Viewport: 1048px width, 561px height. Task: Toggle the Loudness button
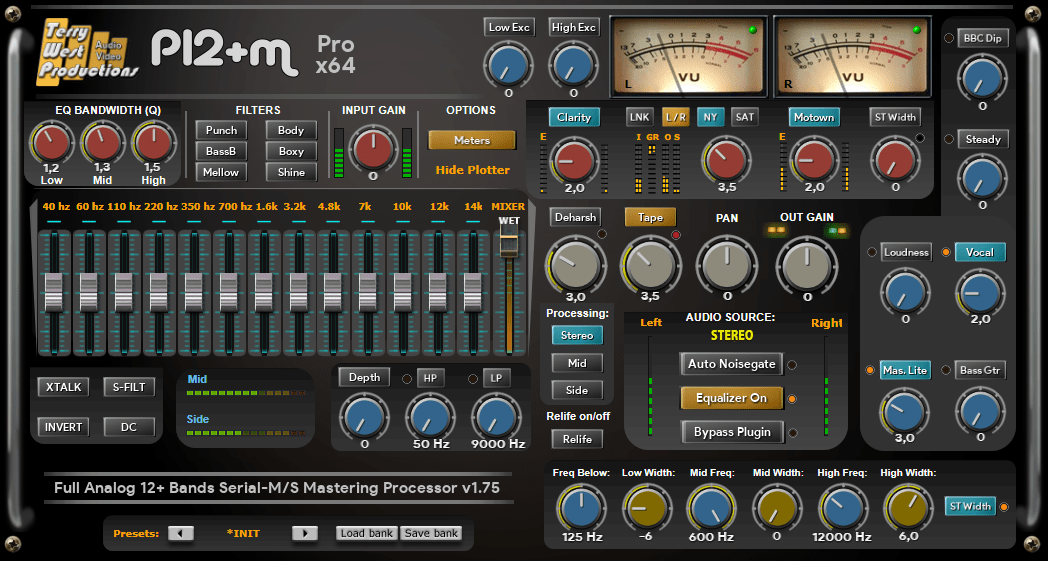tap(906, 252)
